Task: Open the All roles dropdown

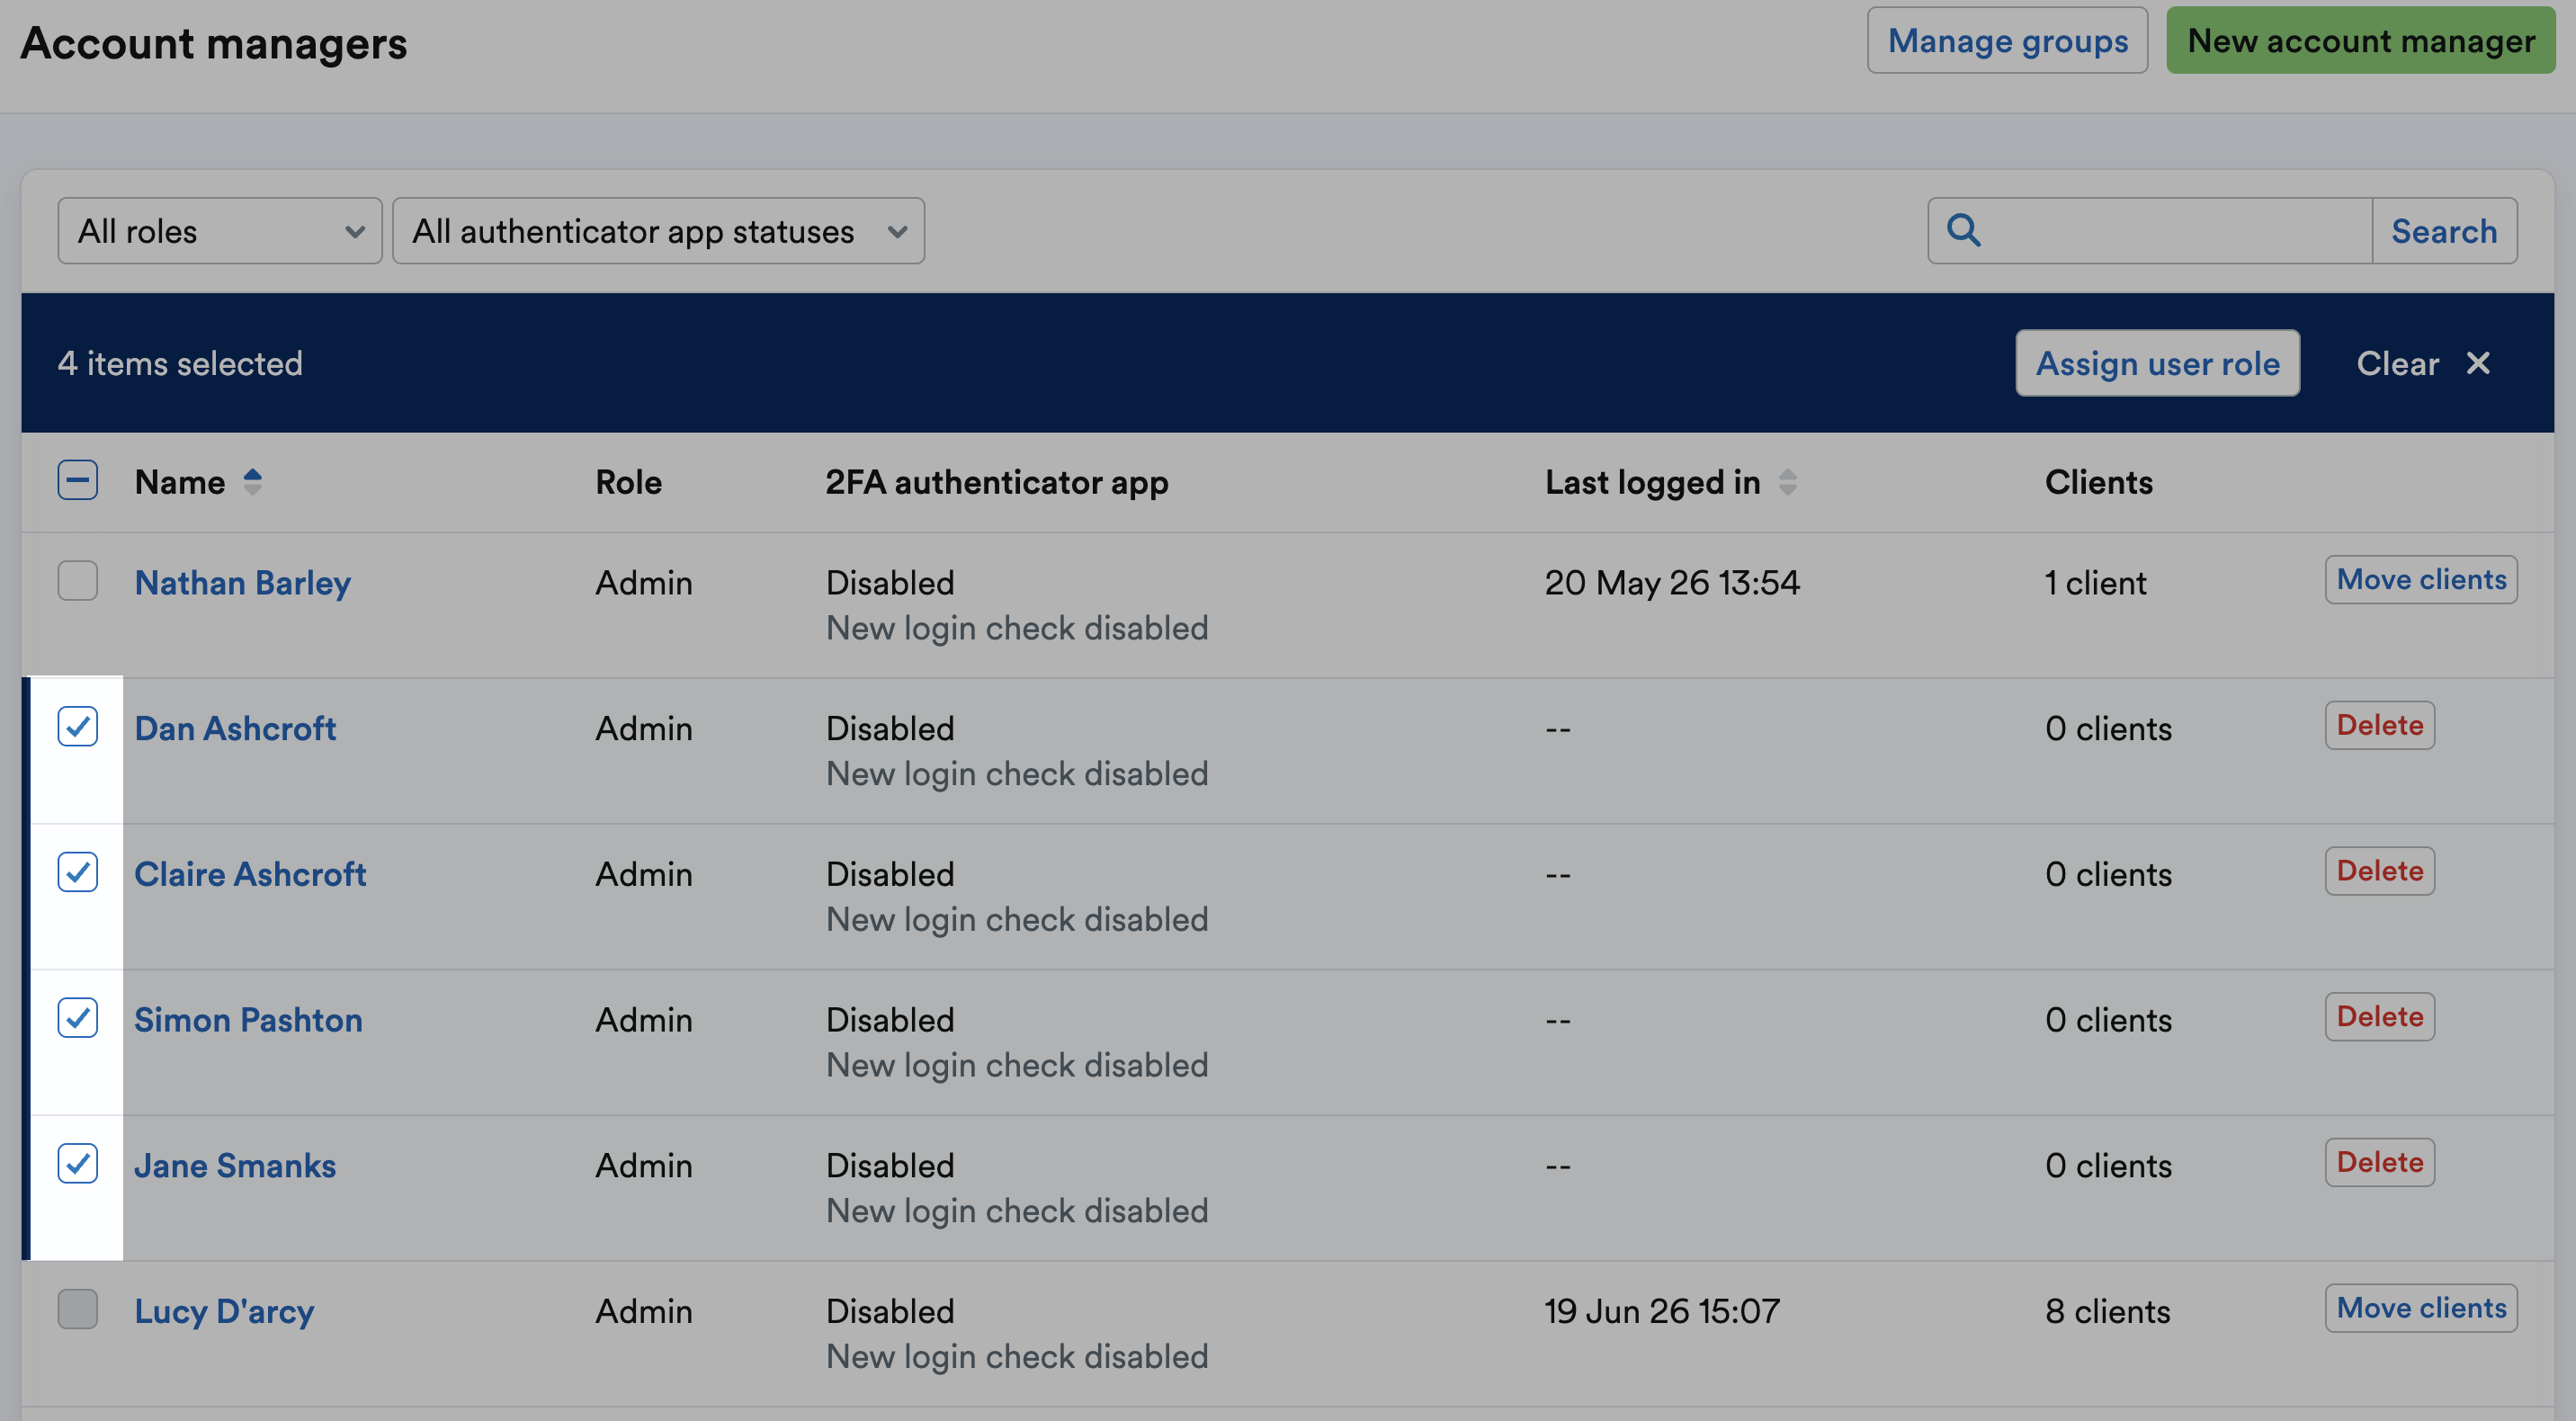Action: pyautogui.click(x=220, y=231)
